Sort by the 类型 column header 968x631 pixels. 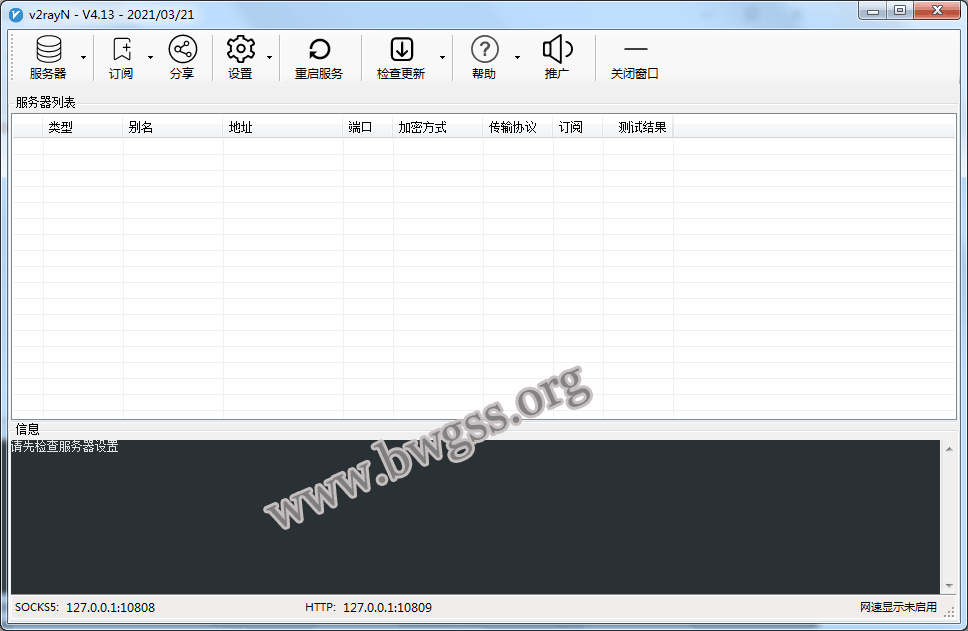tap(83, 127)
